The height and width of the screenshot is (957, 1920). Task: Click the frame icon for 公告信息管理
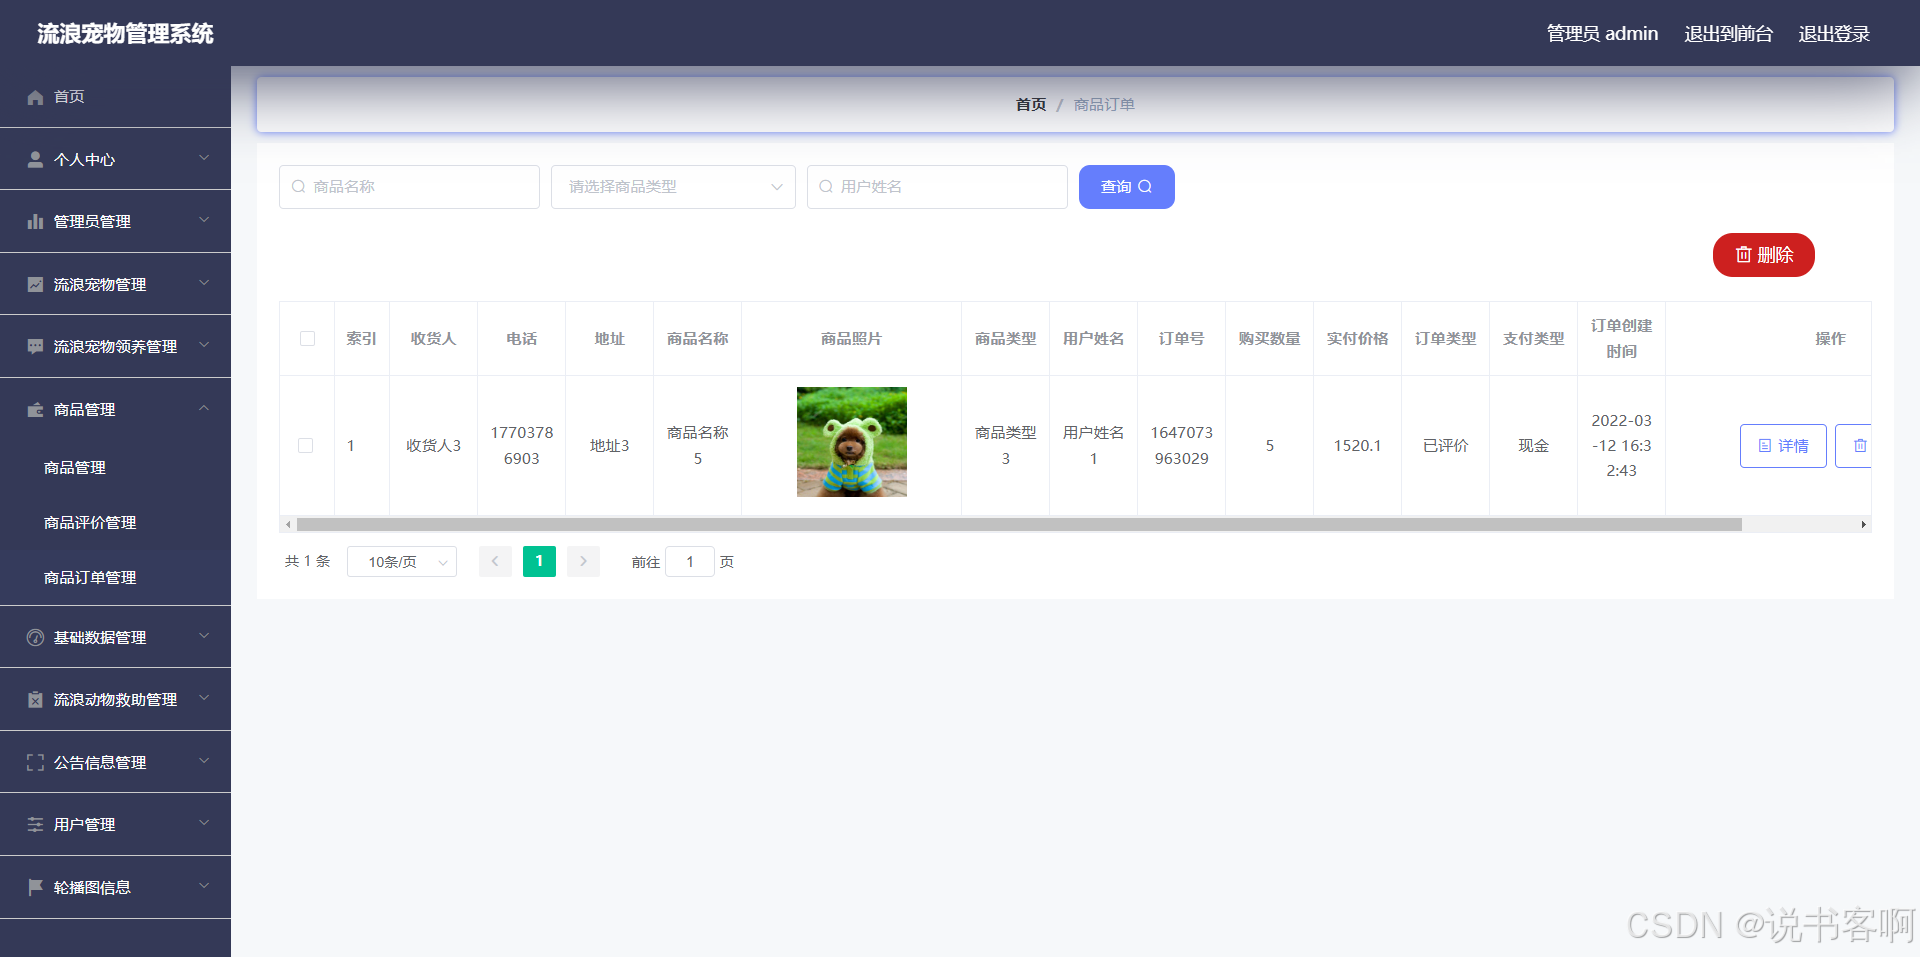click(35, 762)
